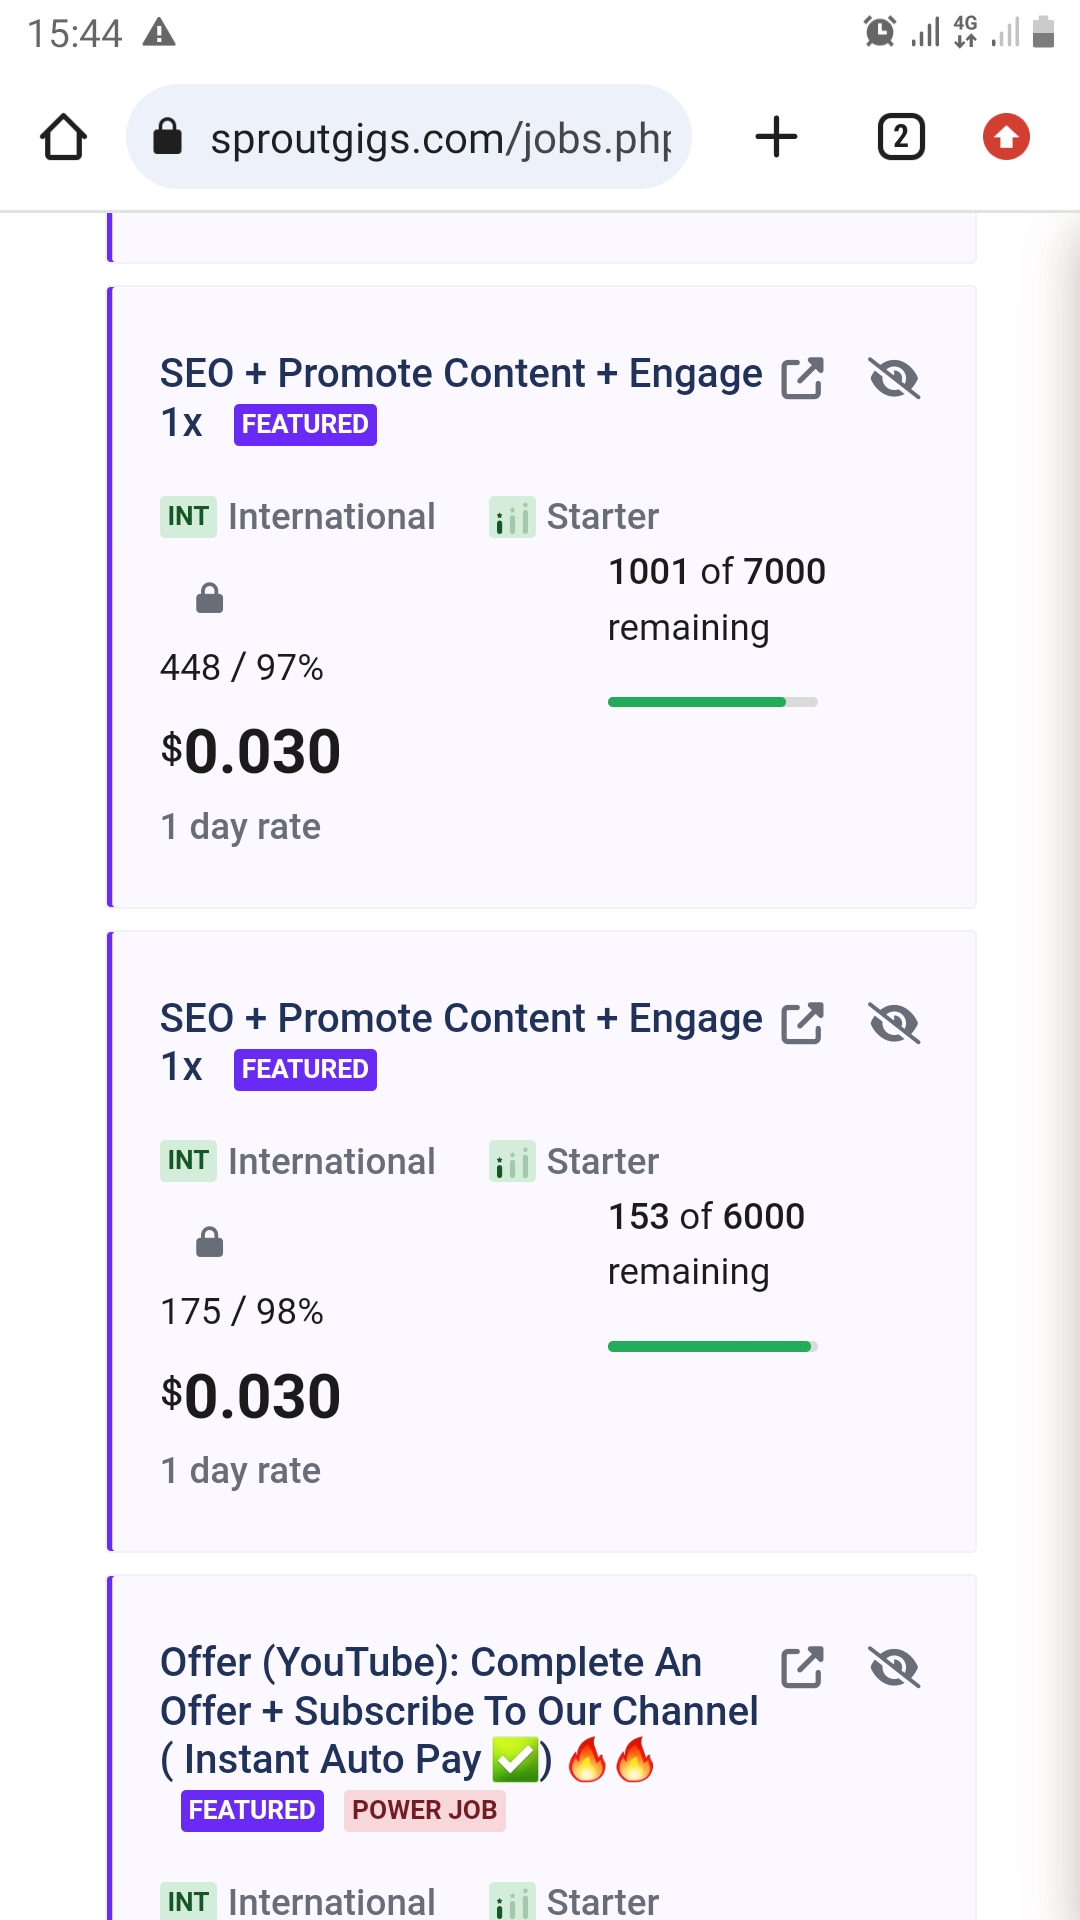This screenshot has width=1080, height=1920.
Task: Open first SEO + Promote Content job title
Action: pyautogui.click(x=461, y=374)
